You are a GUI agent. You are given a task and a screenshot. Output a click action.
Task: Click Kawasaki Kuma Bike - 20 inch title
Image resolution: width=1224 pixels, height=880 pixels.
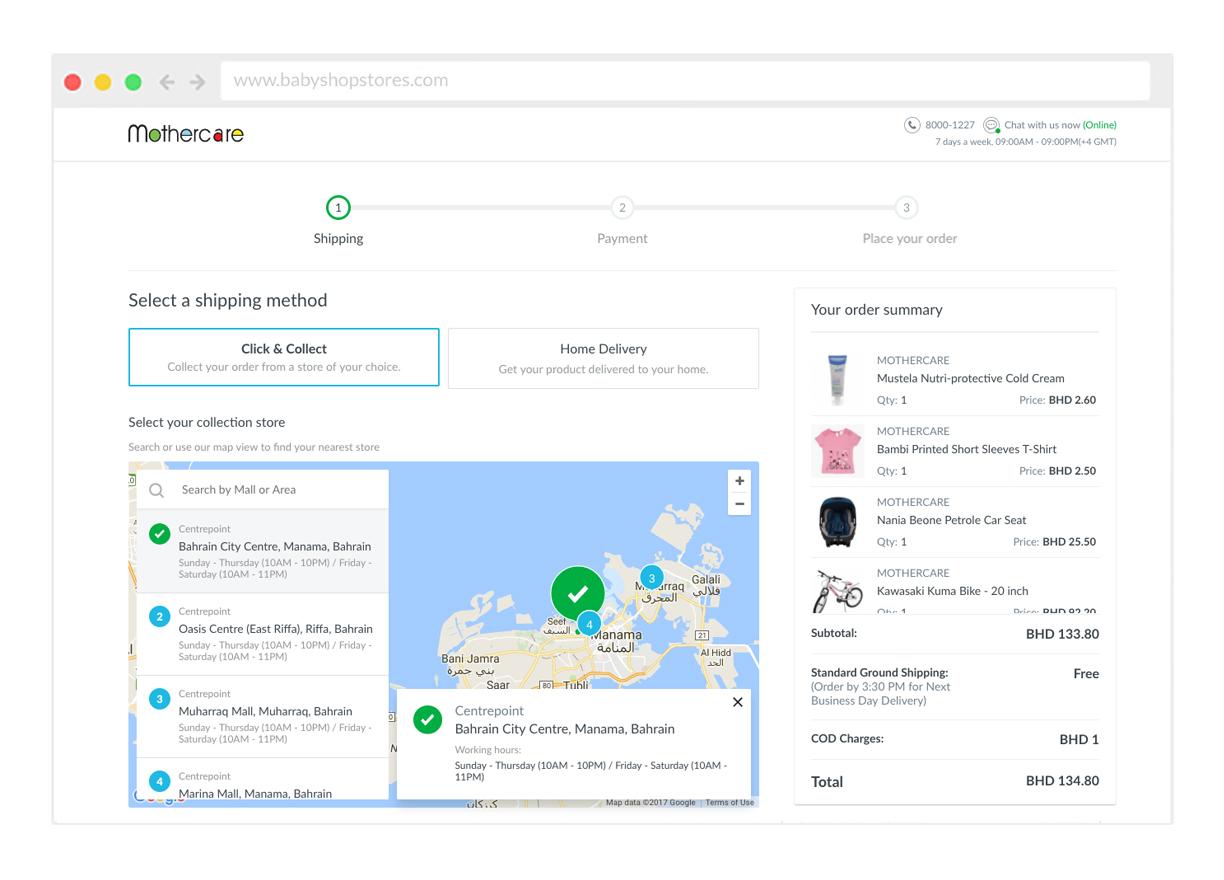[x=952, y=591]
